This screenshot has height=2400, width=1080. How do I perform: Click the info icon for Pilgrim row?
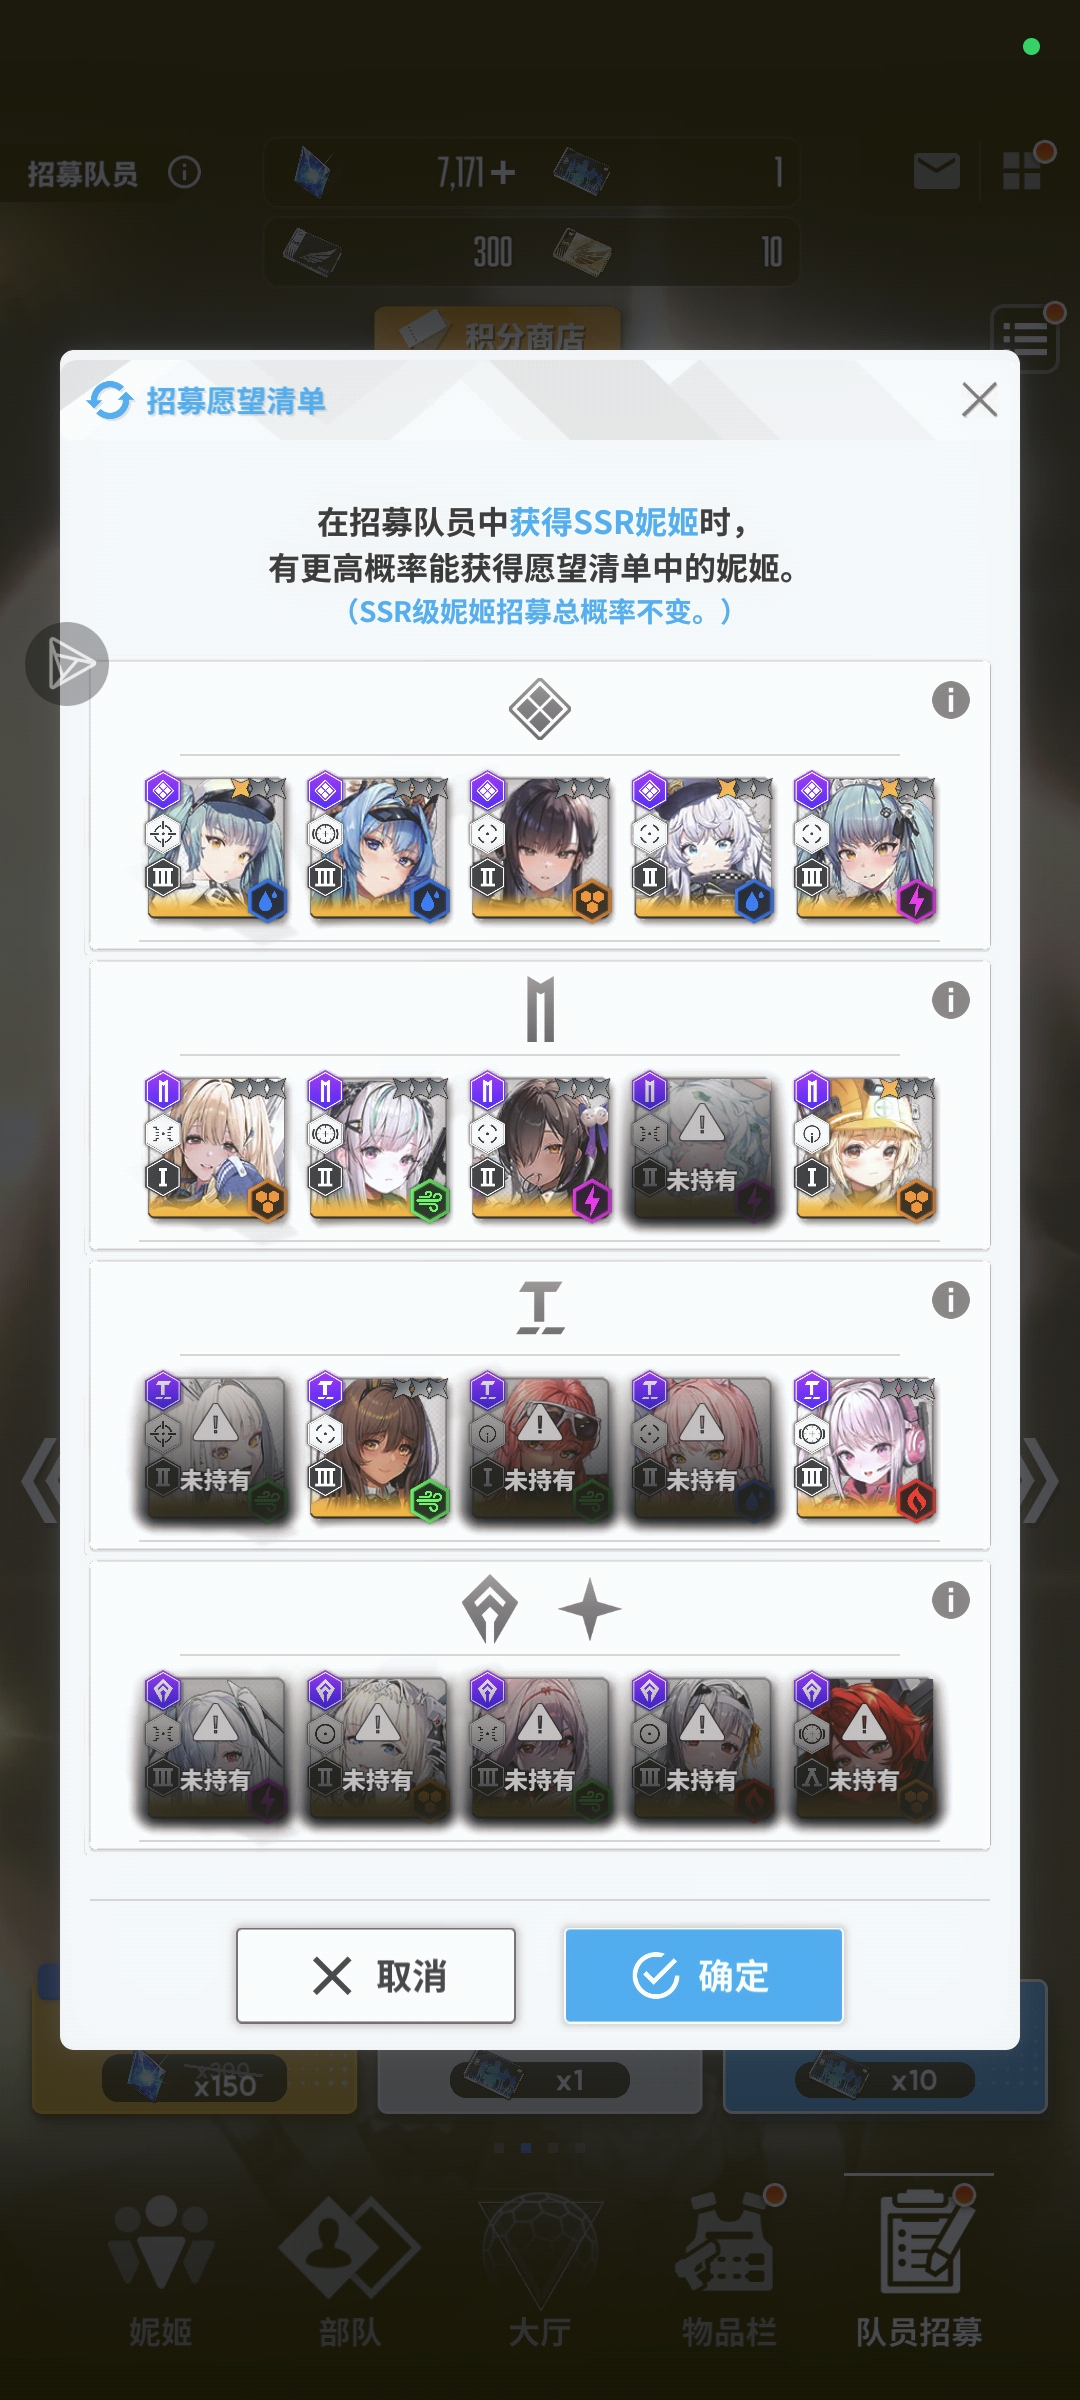[x=950, y=1600]
